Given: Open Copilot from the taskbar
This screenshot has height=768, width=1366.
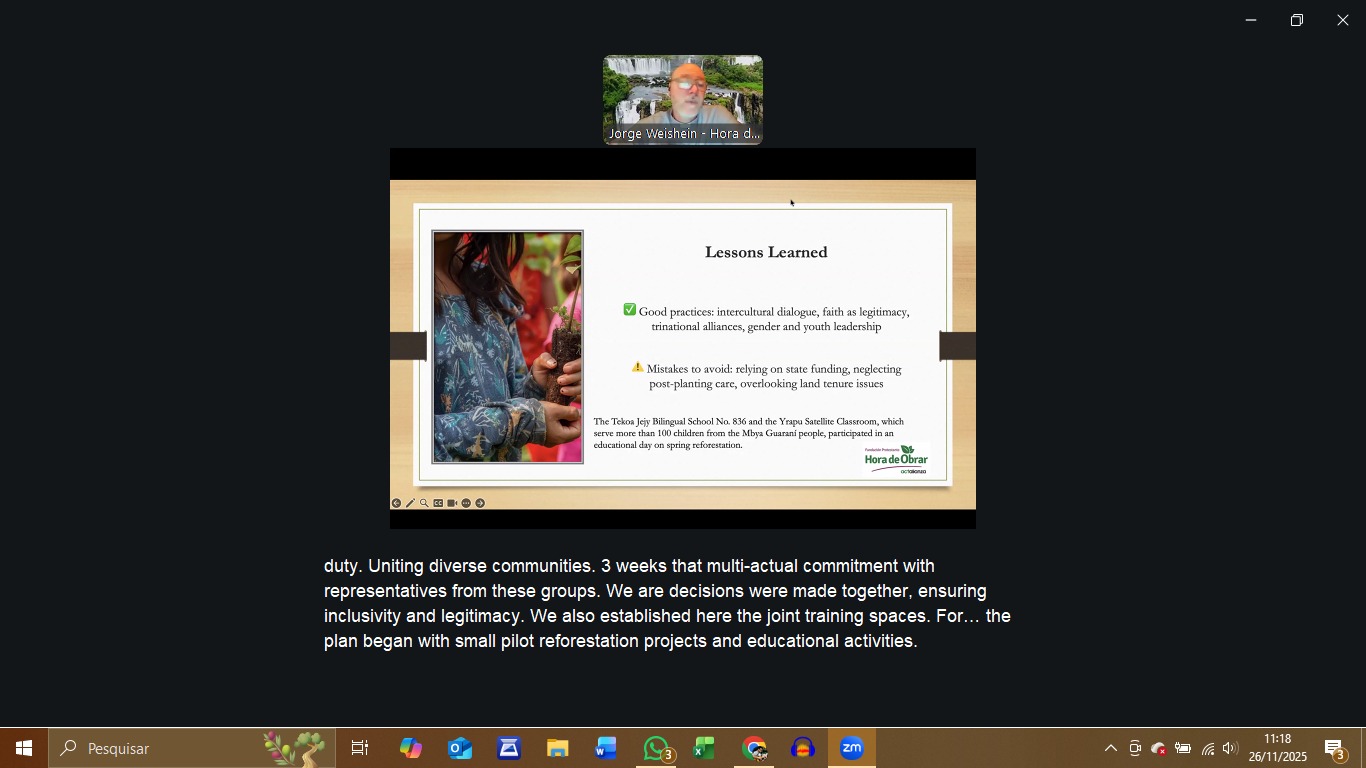Looking at the screenshot, I should [410, 748].
